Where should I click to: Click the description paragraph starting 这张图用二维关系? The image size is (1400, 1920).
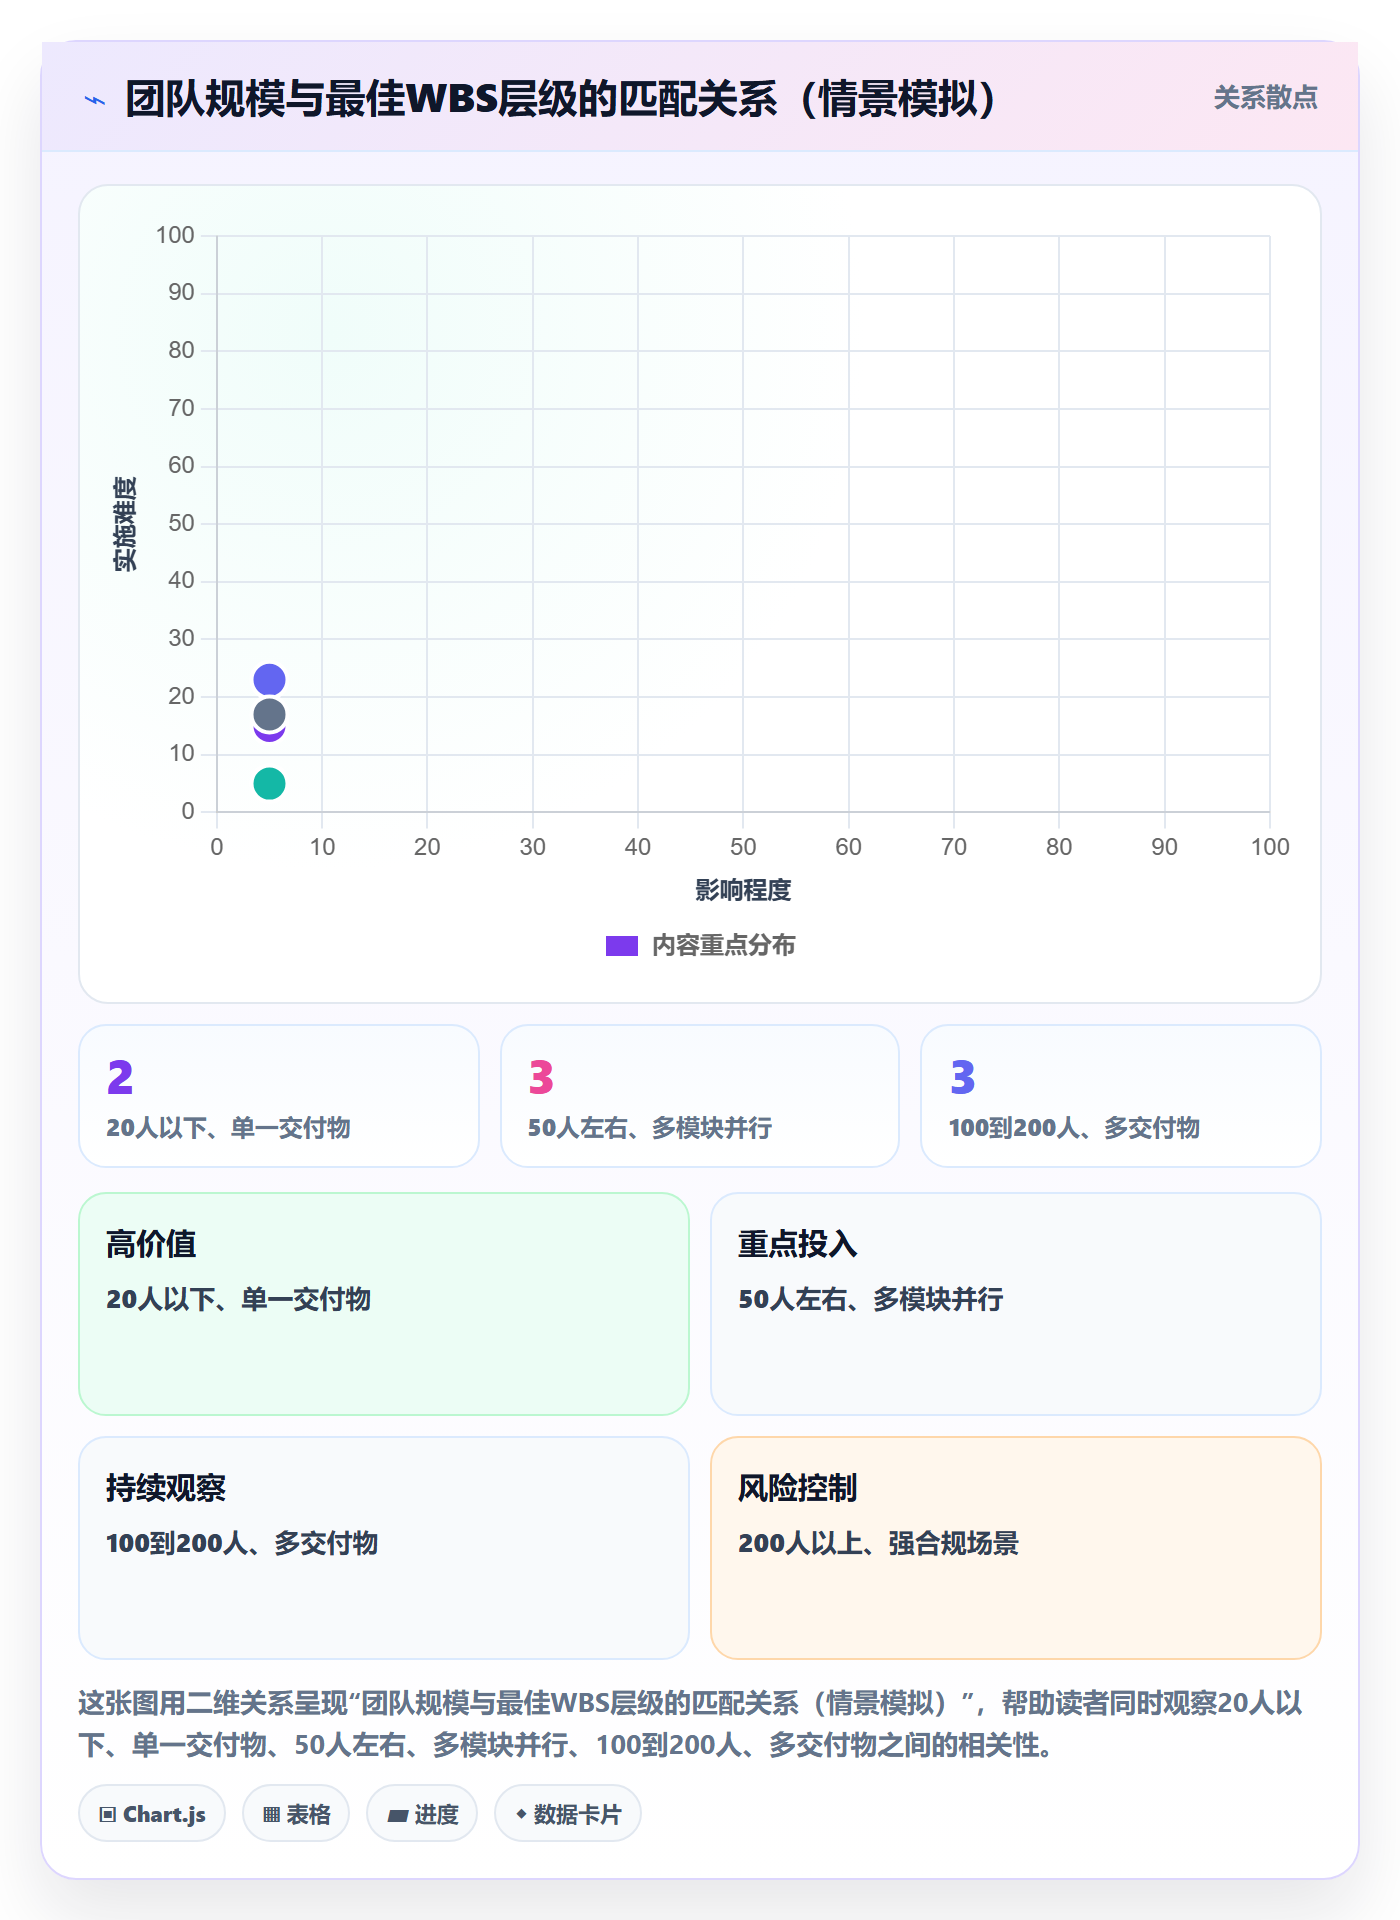click(x=690, y=1724)
